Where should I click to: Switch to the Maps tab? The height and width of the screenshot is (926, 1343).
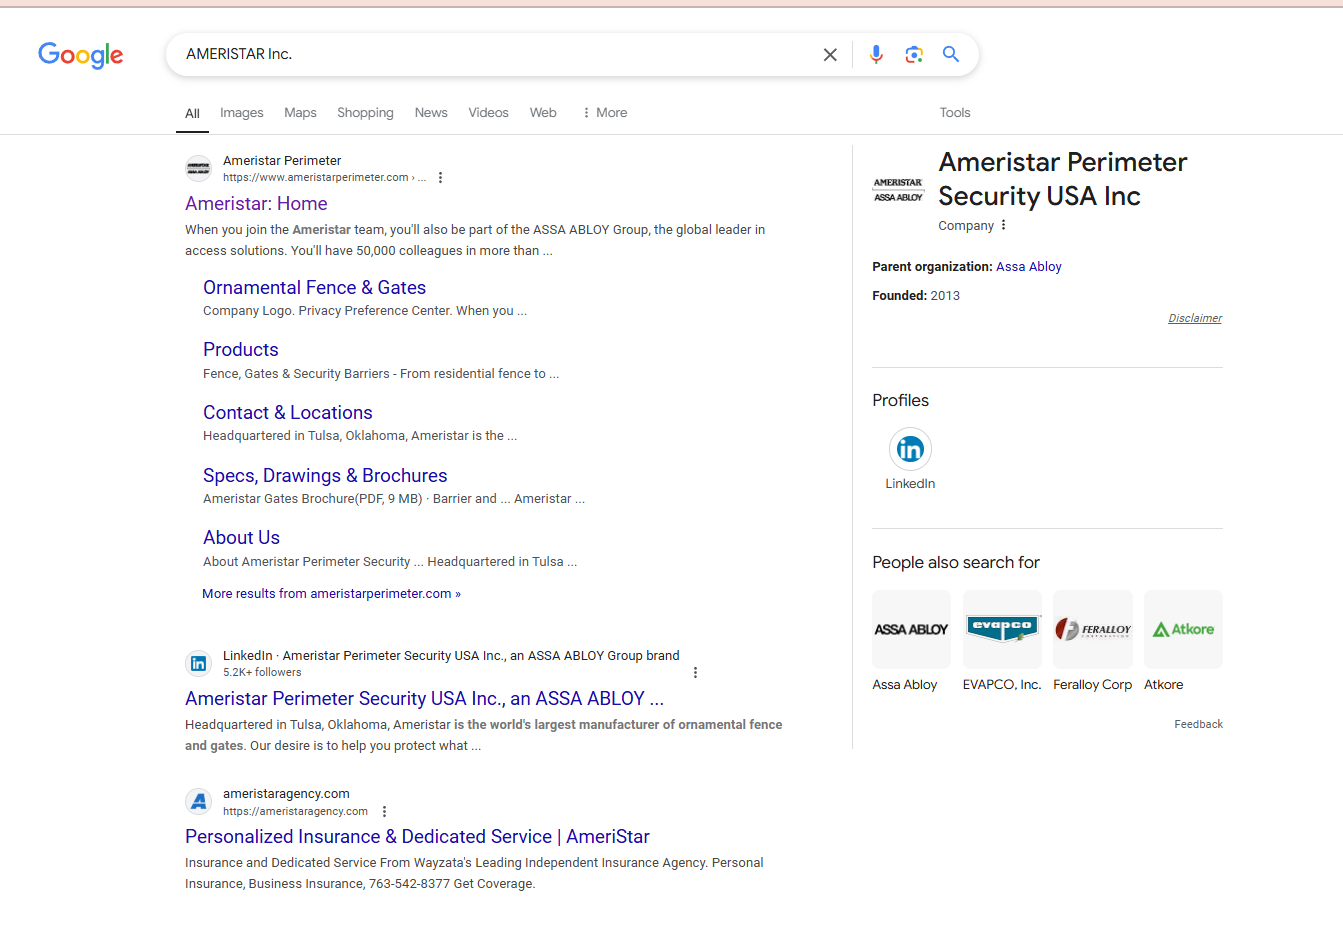click(x=300, y=113)
